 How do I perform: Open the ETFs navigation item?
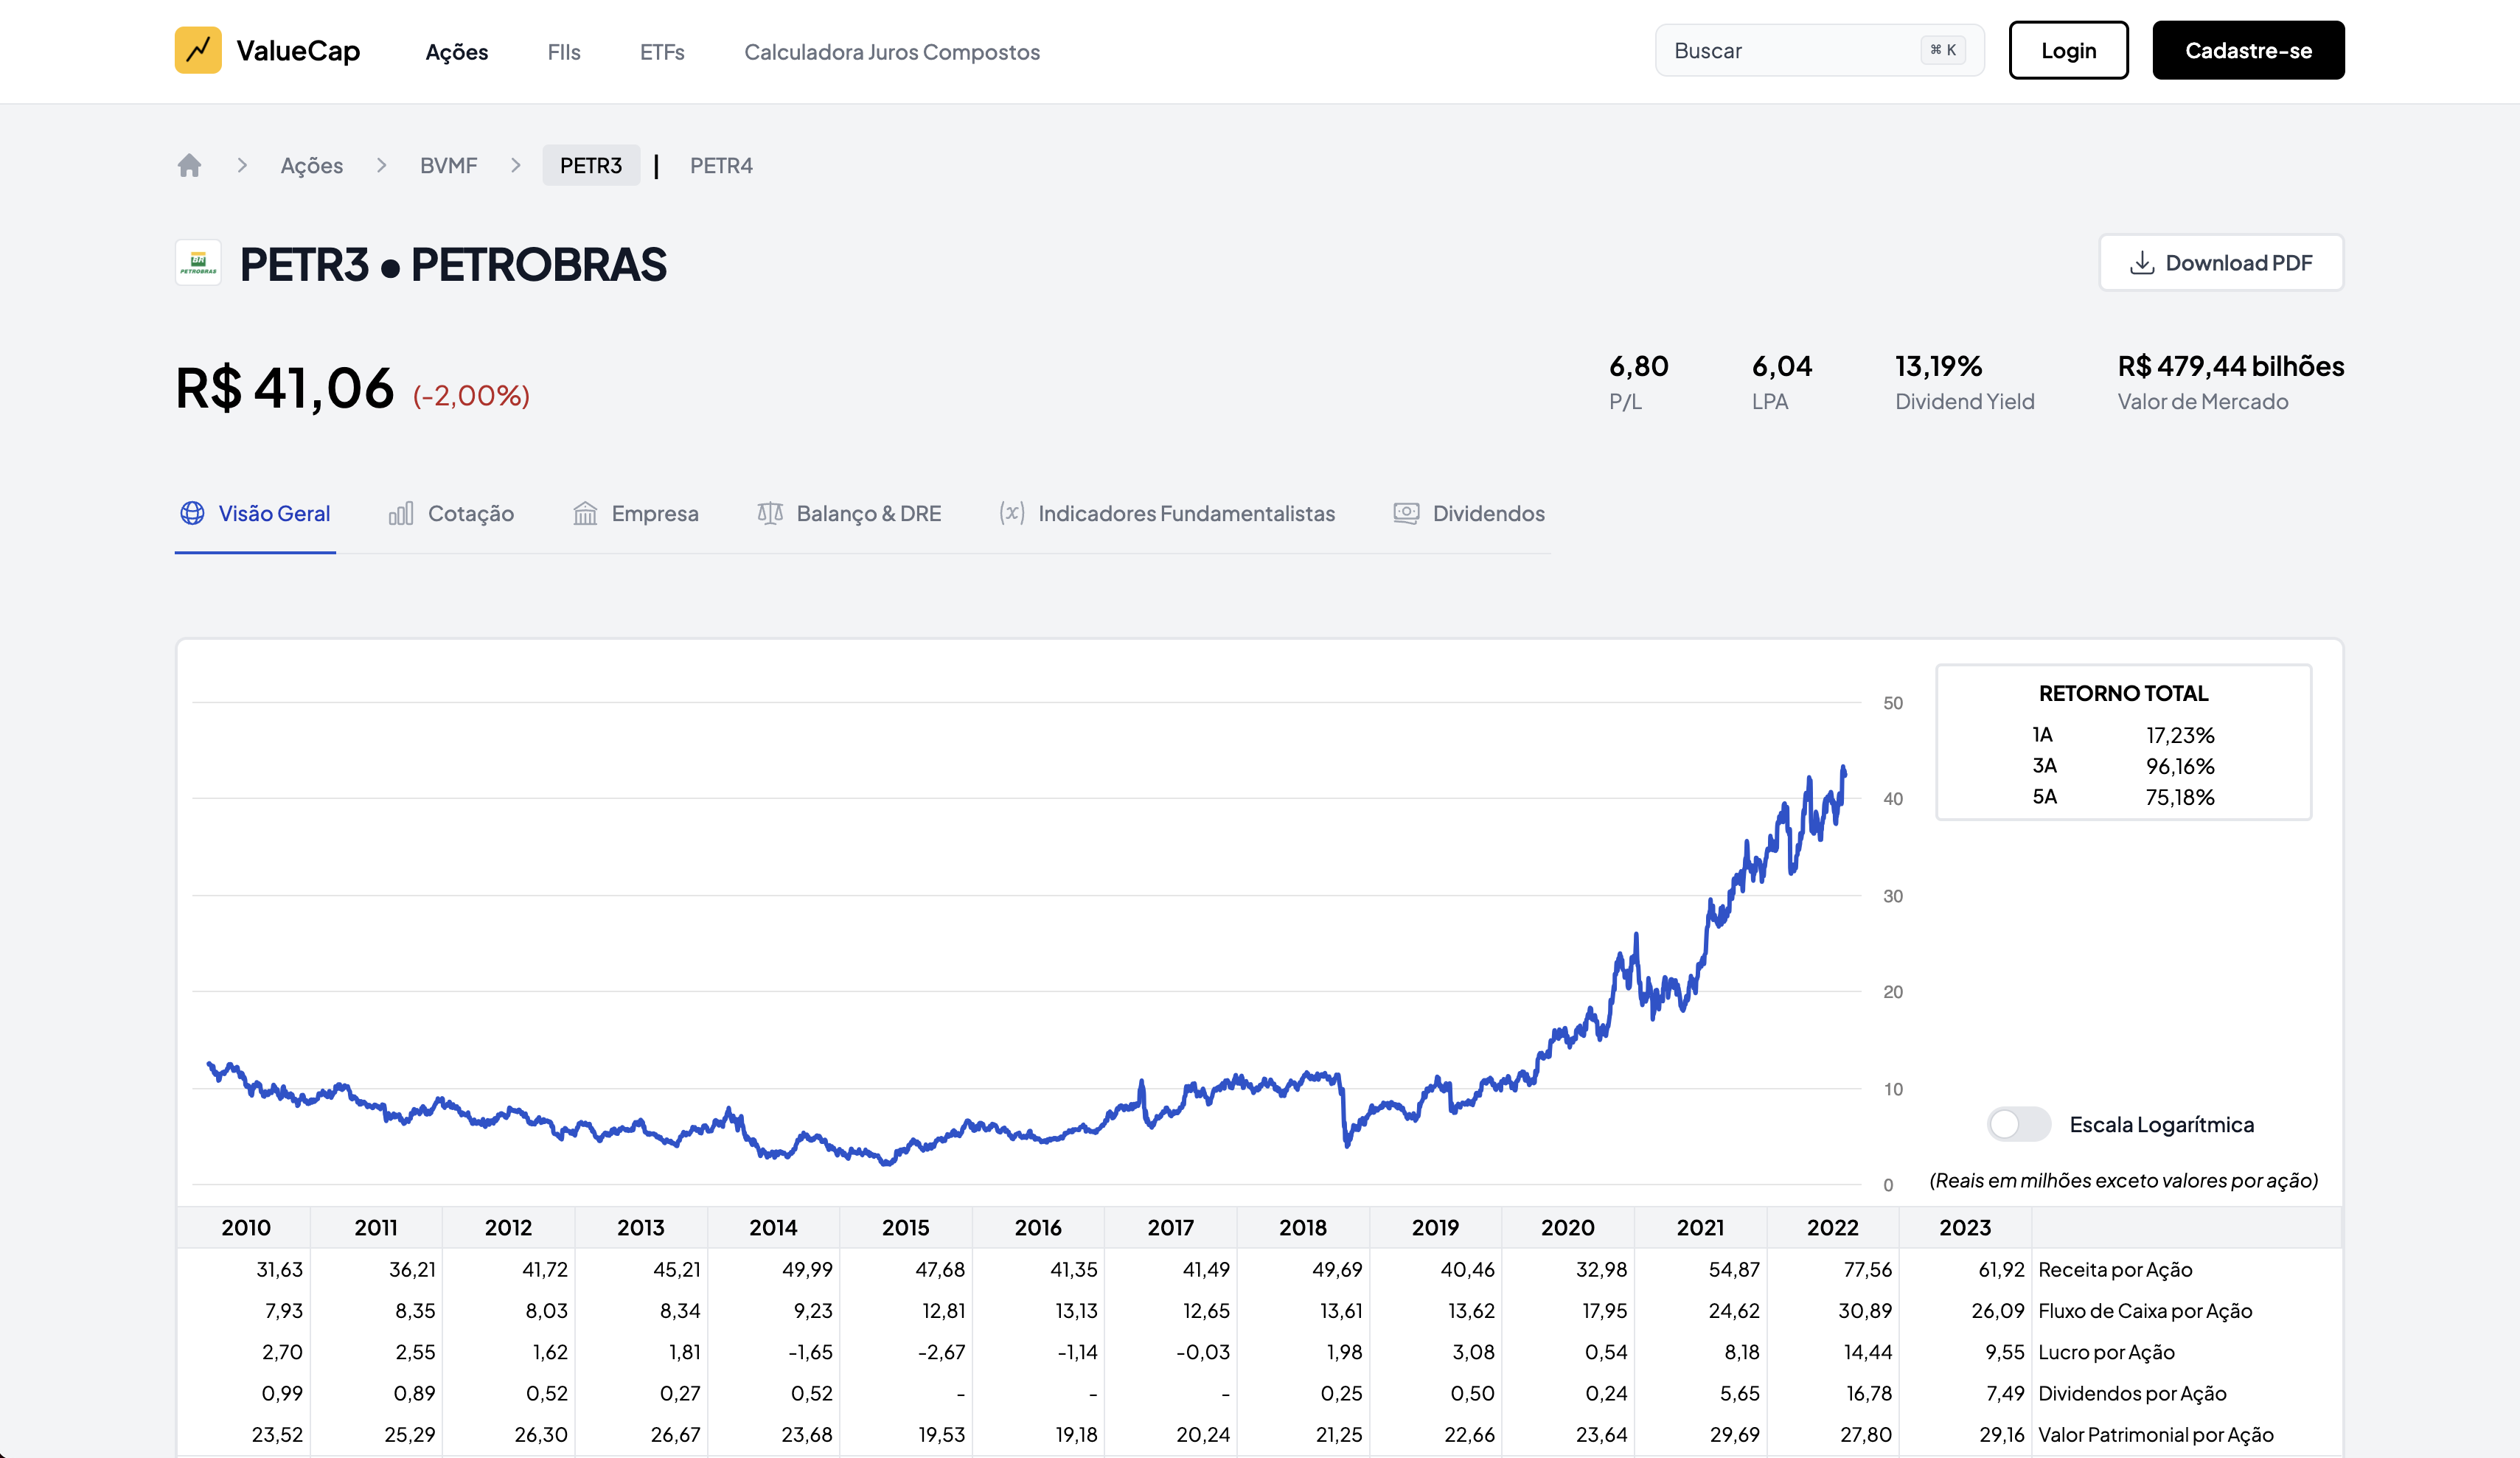(x=662, y=52)
